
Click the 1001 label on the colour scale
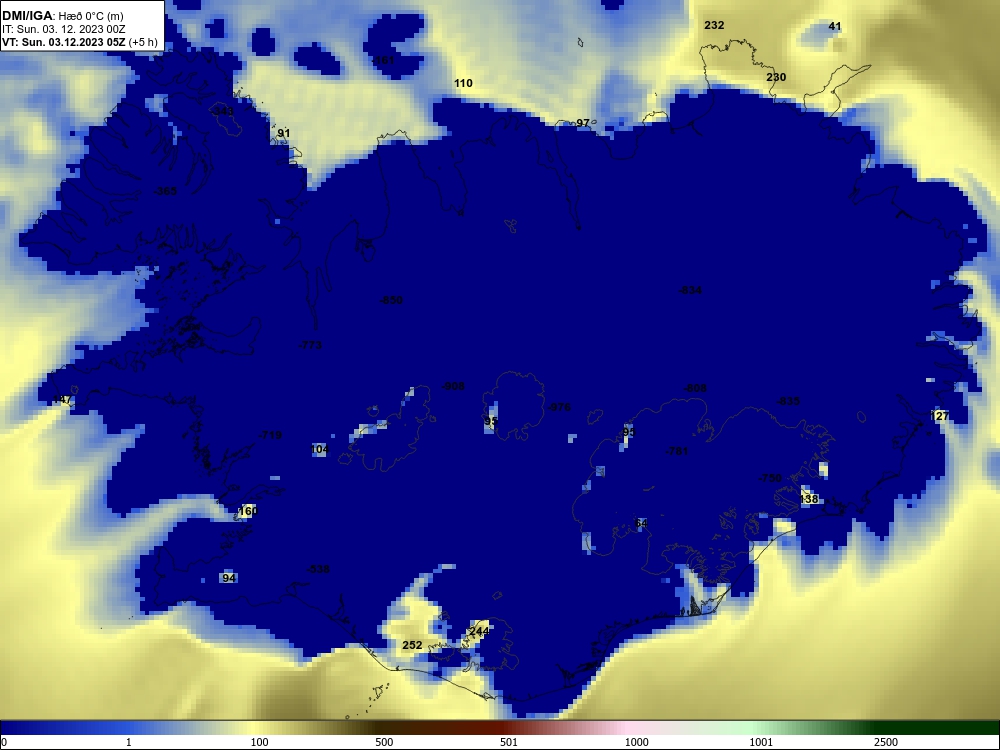point(761,742)
